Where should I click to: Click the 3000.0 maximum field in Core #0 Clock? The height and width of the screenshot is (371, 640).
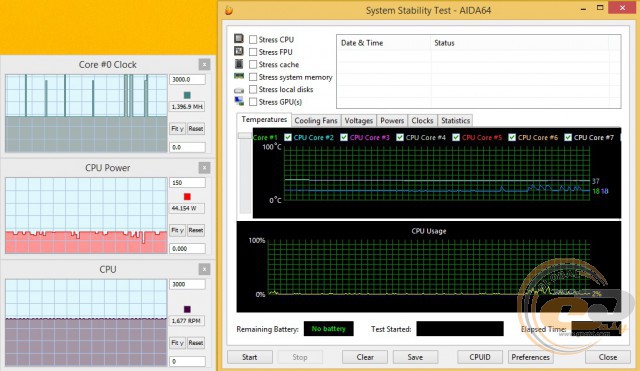pyautogui.click(x=187, y=80)
